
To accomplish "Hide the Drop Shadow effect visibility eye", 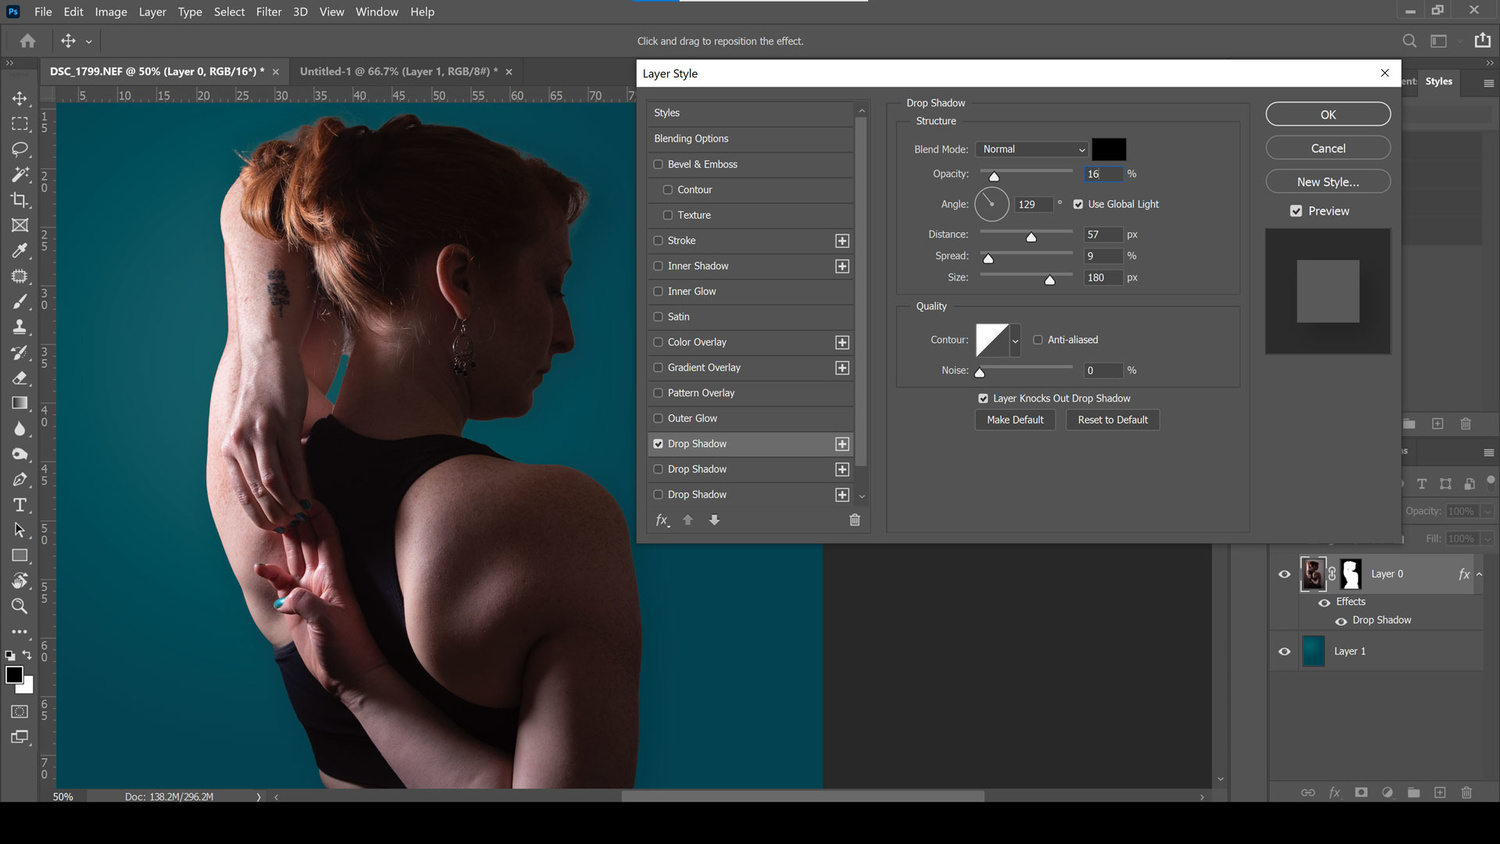I will 1341,620.
